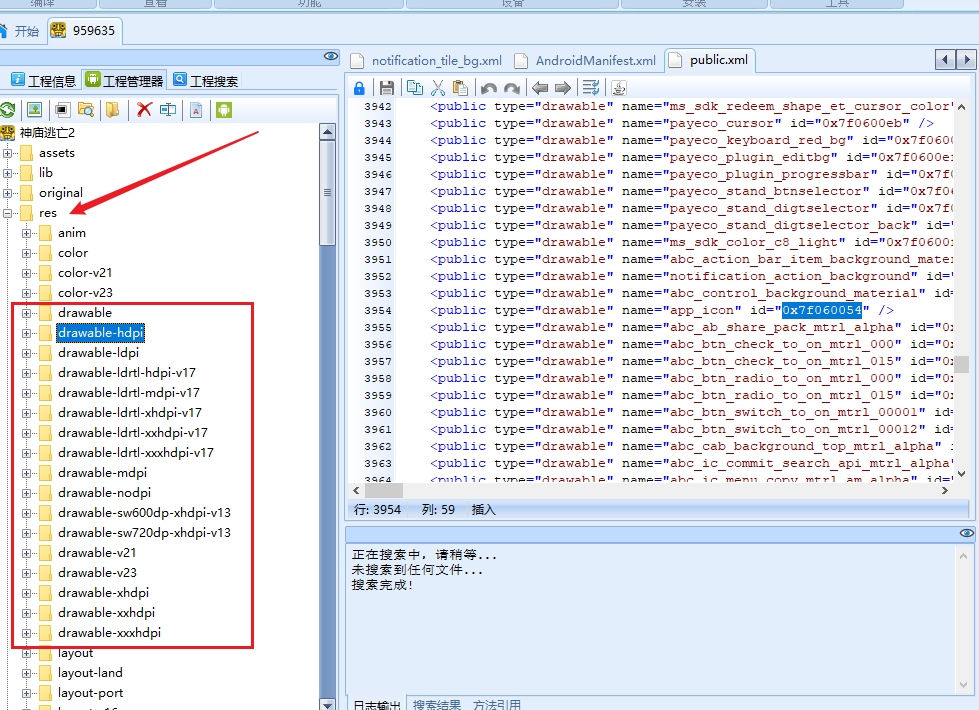The height and width of the screenshot is (710, 979).
Task: Click the black window icon in project toolbar
Action: point(62,110)
